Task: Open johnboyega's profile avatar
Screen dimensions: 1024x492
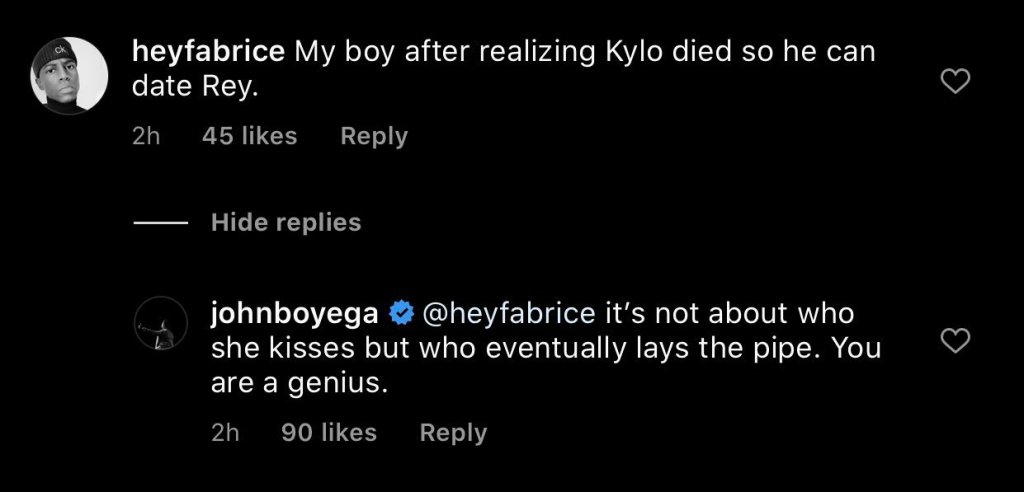Action: (x=160, y=324)
